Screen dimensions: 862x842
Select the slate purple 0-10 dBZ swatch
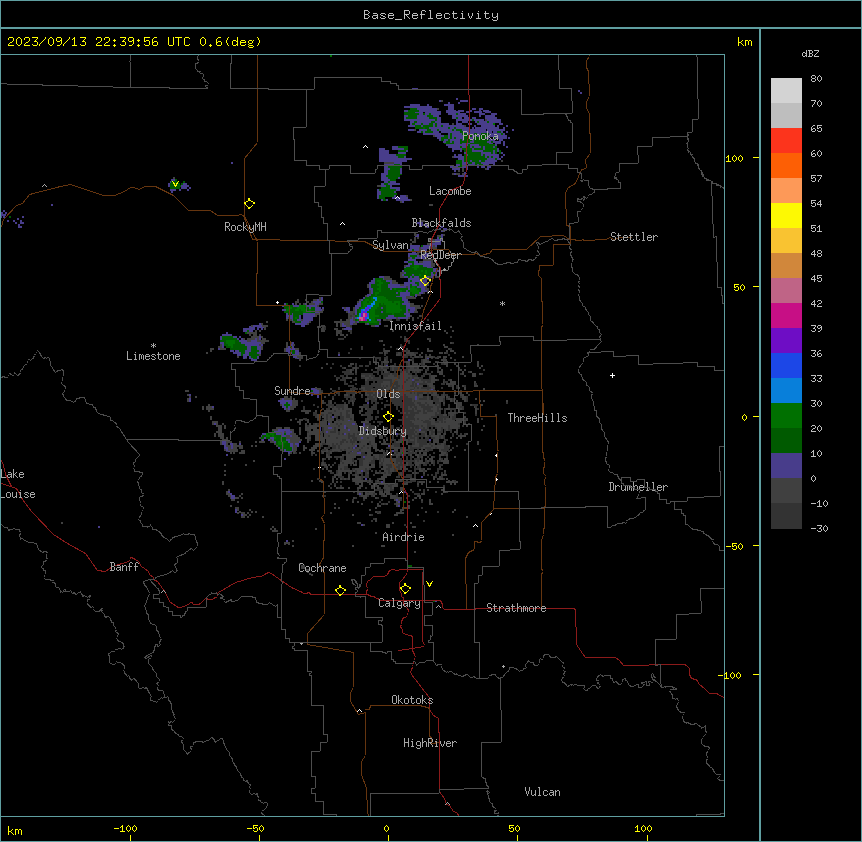point(786,466)
